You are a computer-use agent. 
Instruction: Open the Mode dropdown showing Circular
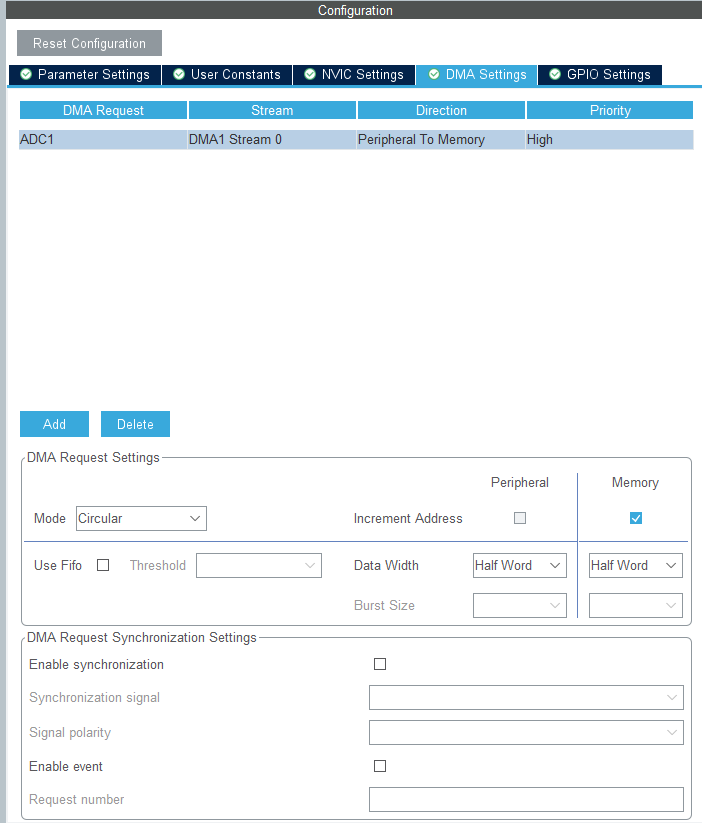[x=141, y=518]
